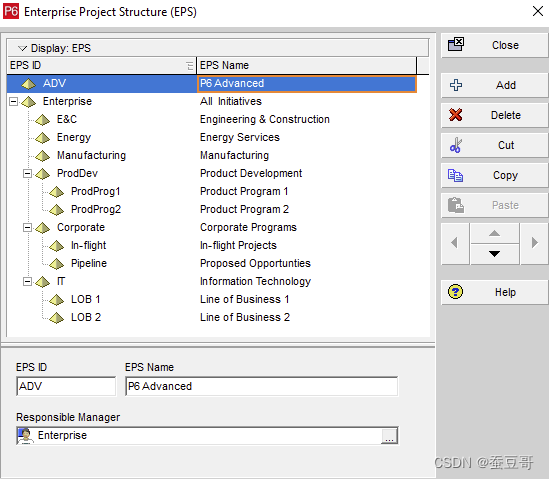Screen dimensions: 549x479
Task: Move EPS node down with down arrow
Action: [494, 254]
